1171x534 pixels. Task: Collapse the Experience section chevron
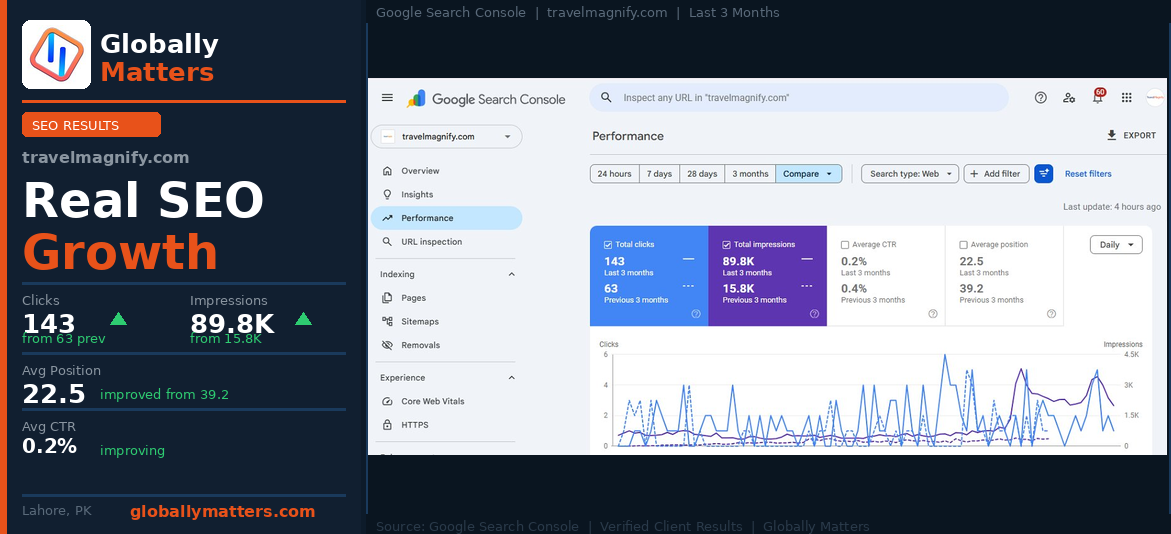[512, 378]
